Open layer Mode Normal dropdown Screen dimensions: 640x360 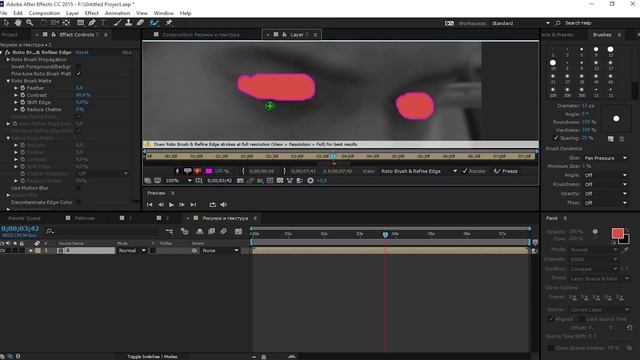132,251
